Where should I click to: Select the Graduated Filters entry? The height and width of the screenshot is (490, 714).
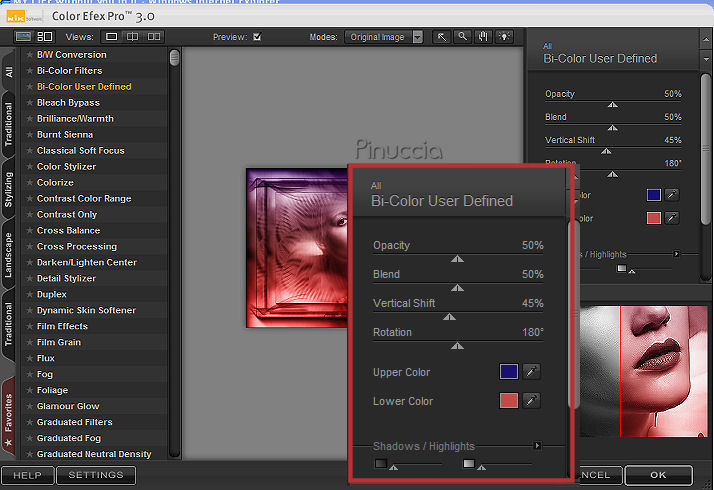point(74,422)
